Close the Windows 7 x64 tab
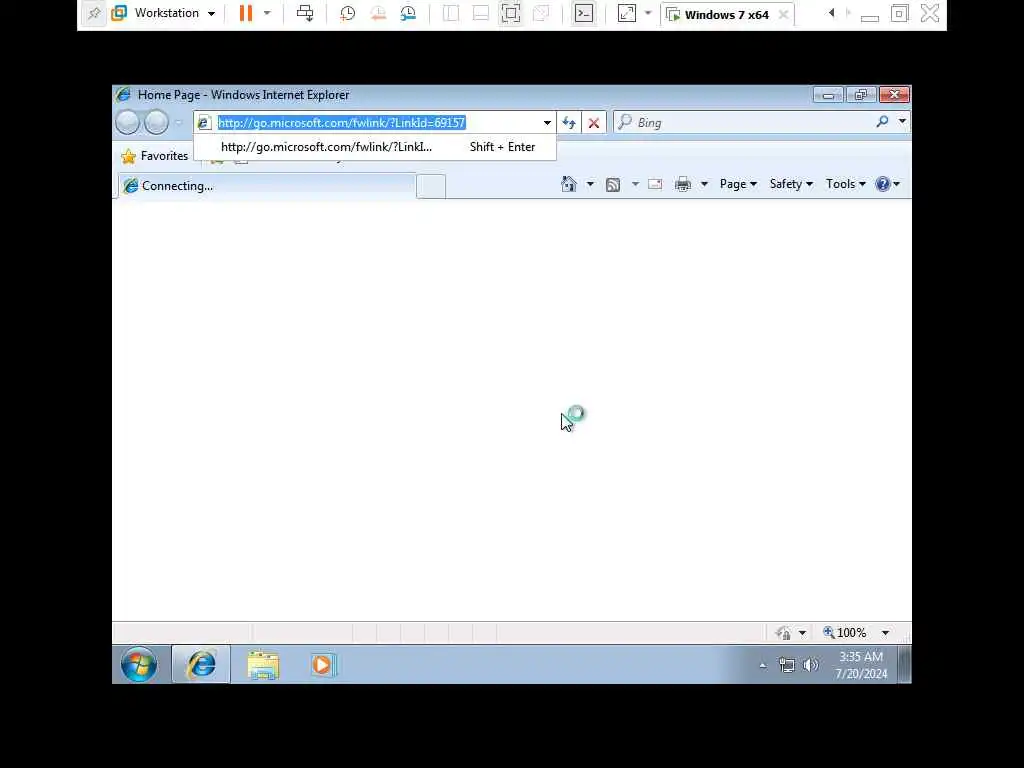 tap(783, 14)
